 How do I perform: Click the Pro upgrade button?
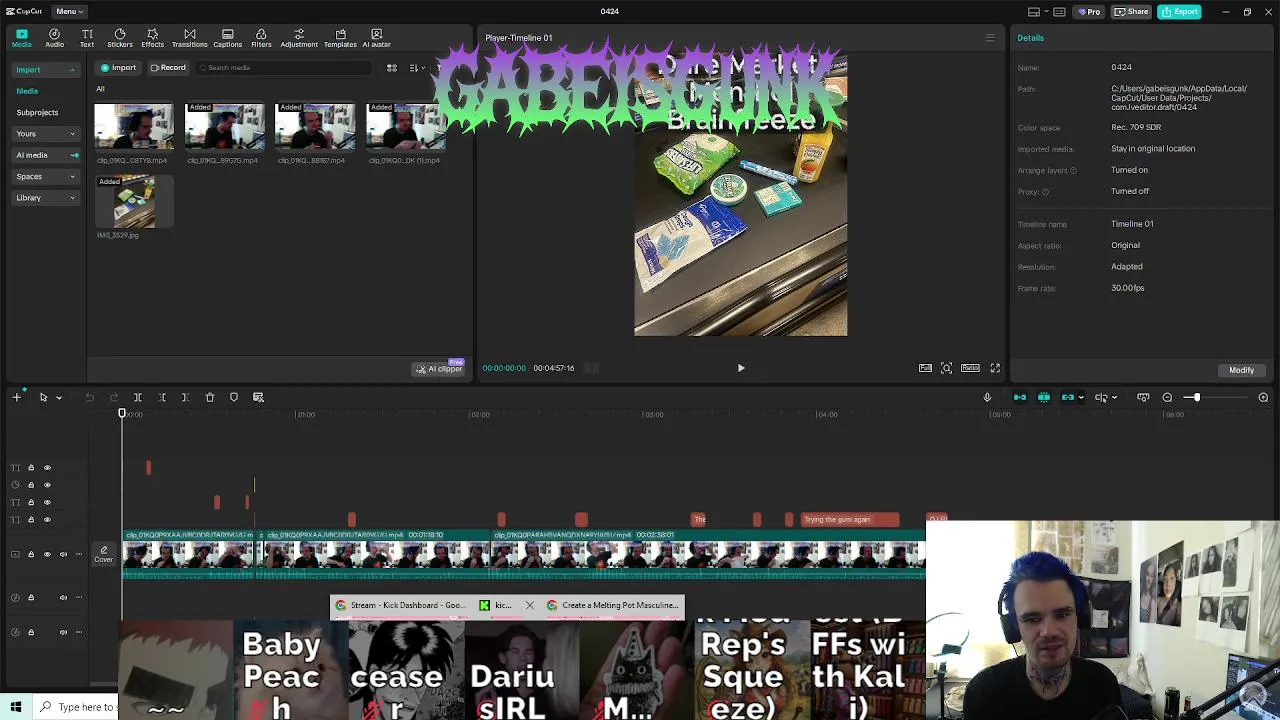[x=1088, y=11]
